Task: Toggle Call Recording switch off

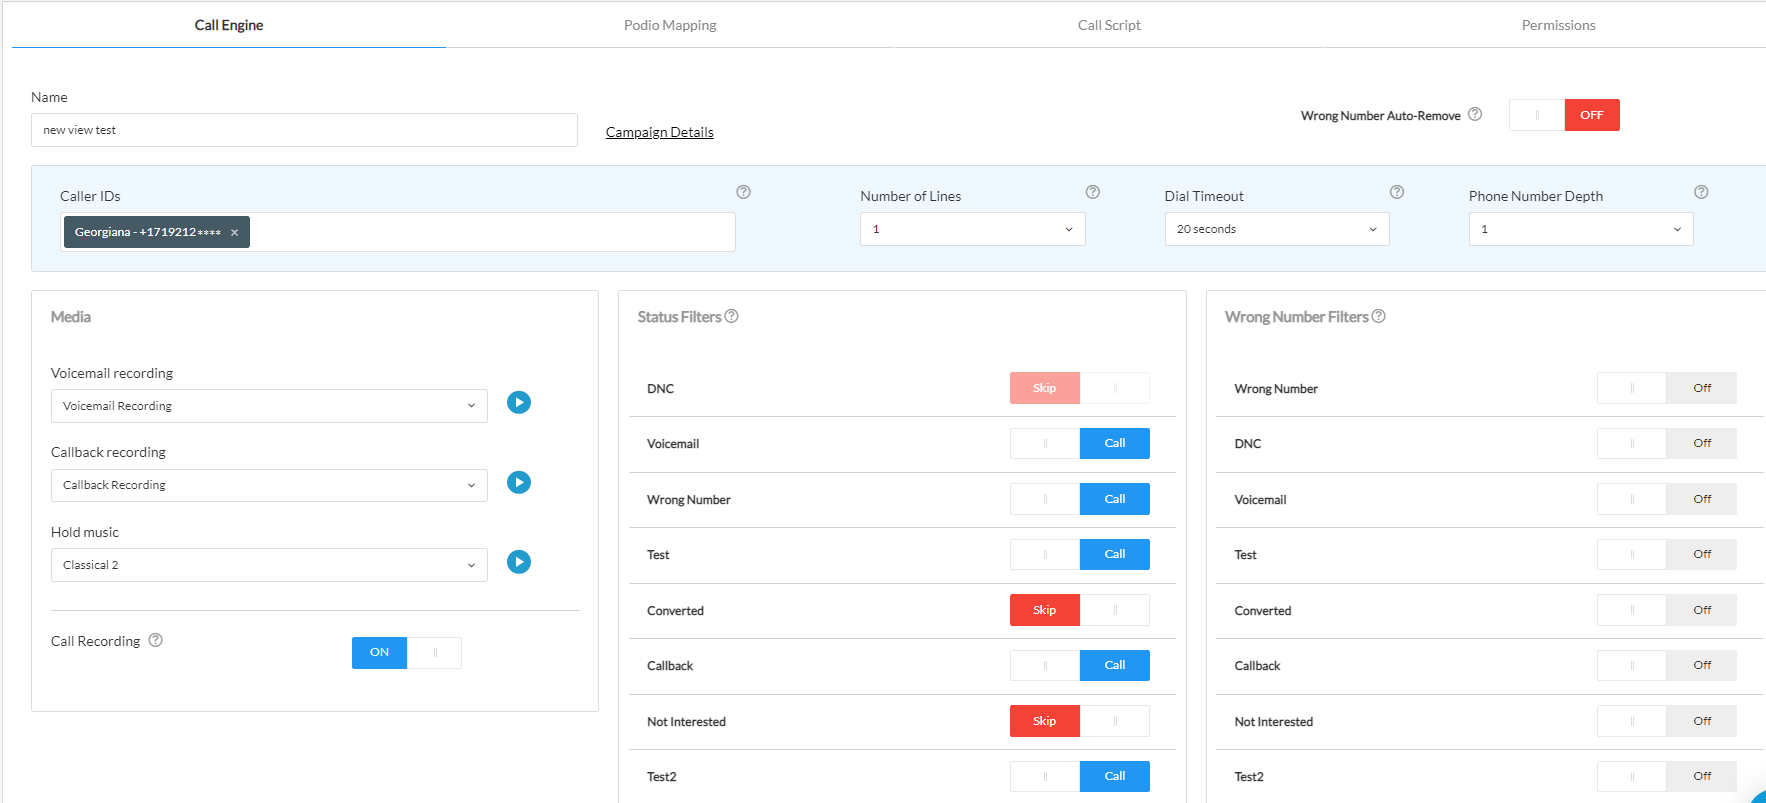Action: click(406, 653)
